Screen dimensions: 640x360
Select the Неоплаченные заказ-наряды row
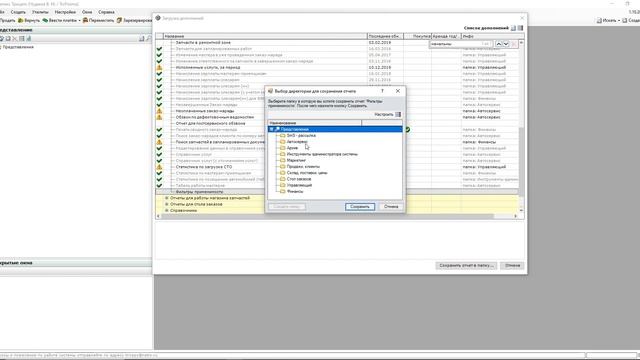[337, 111]
